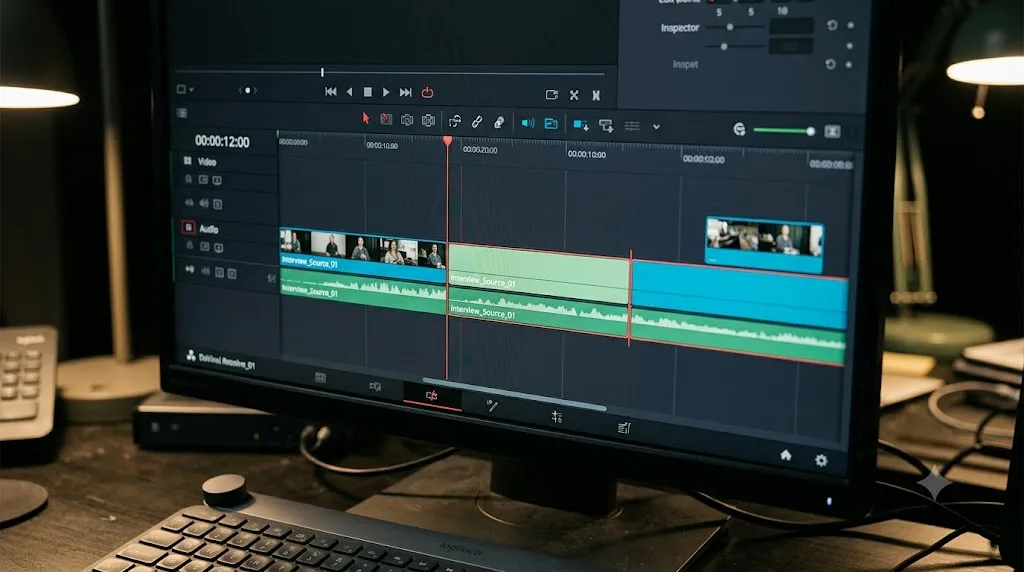
Task: Click the DaVinci Resolve project name label
Action: (x=227, y=361)
